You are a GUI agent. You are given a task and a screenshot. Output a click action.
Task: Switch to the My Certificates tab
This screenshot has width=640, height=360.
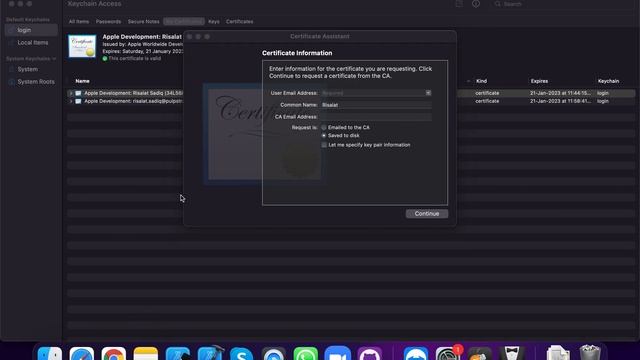[184, 22]
